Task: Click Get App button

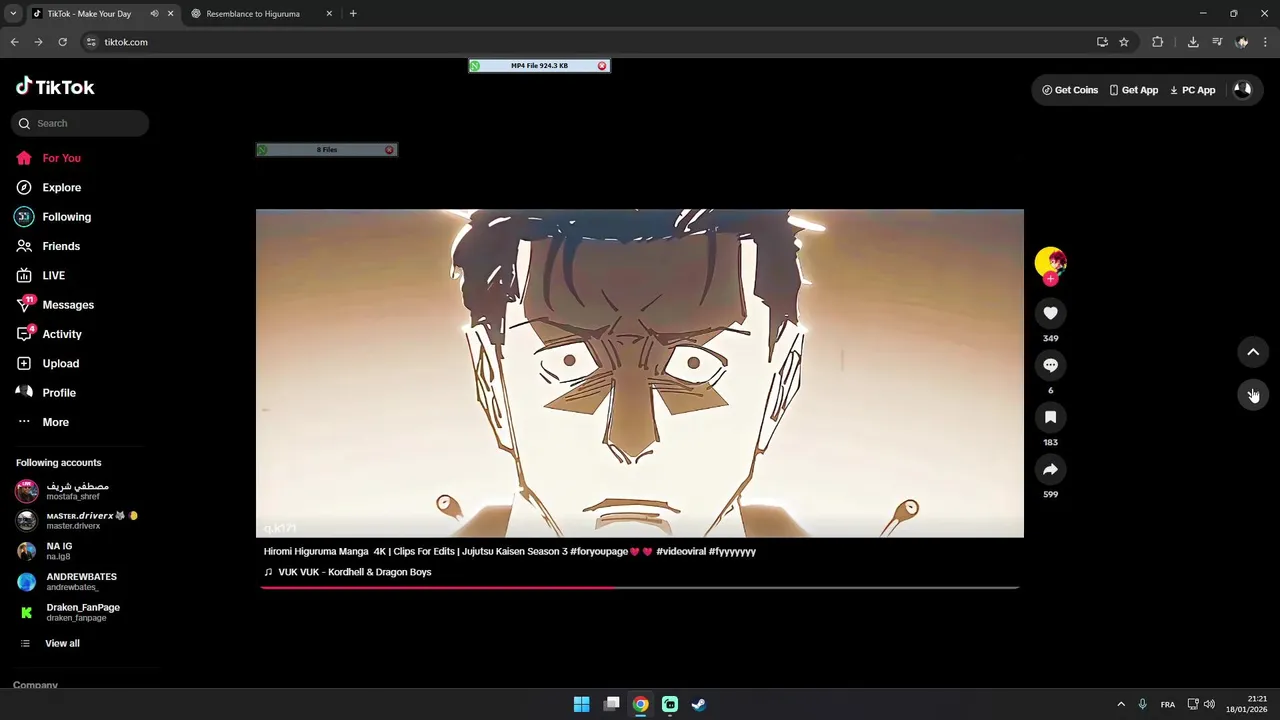Action: [1133, 90]
